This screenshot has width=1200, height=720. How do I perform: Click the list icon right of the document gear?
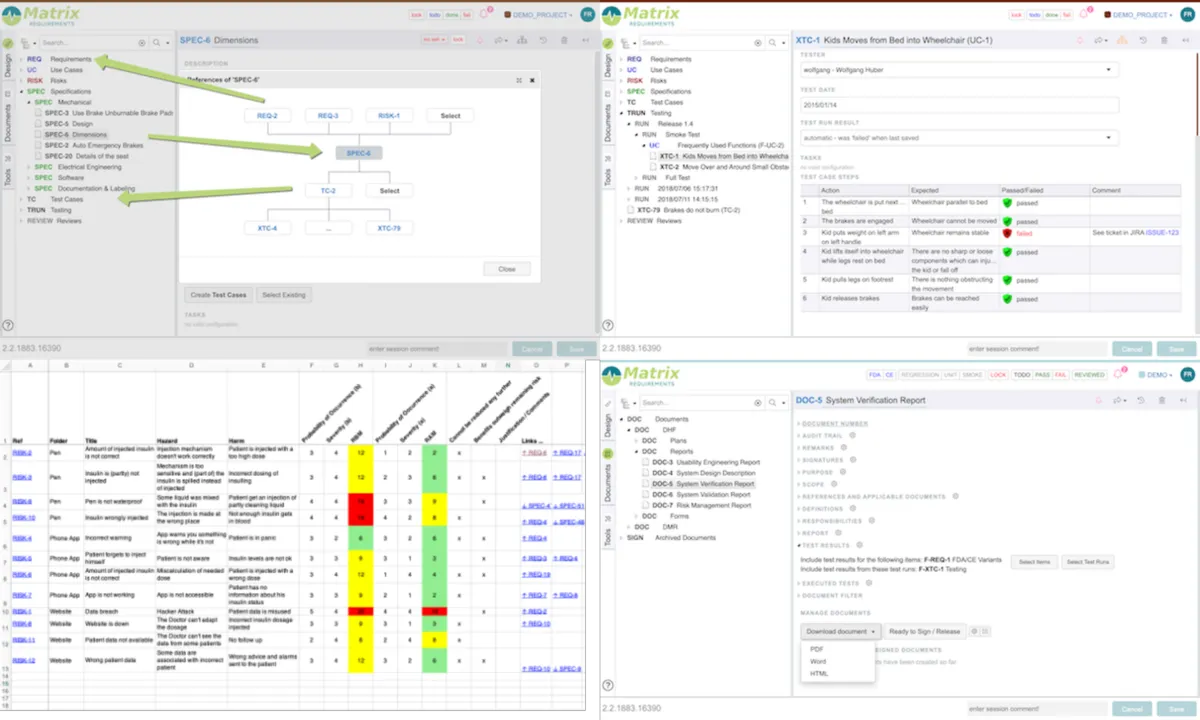(x=985, y=631)
